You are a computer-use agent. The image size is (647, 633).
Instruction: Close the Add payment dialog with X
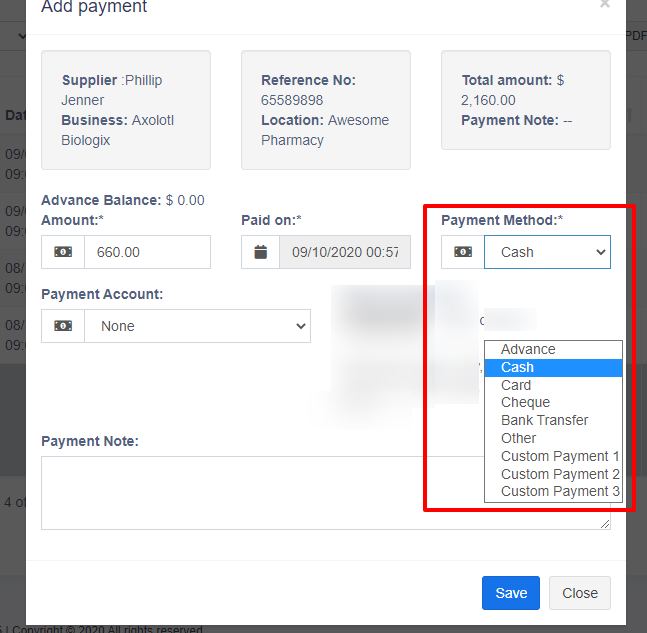click(604, 5)
